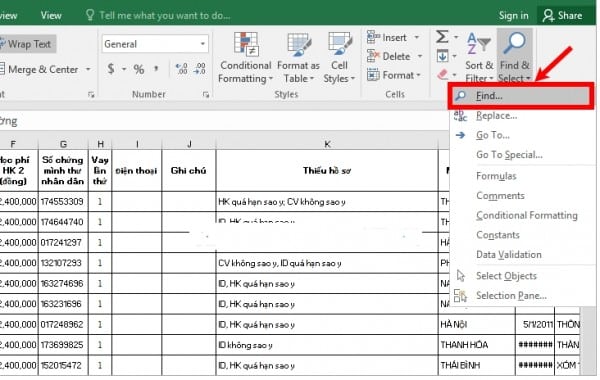The height and width of the screenshot is (380, 600).
Task: Expand the Delete dropdown arrow
Action: [420, 56]
